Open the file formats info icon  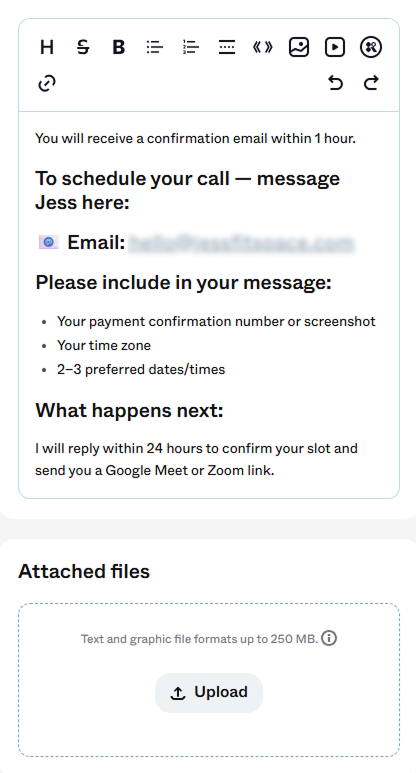pyautogui.click(x=329, y=638)
